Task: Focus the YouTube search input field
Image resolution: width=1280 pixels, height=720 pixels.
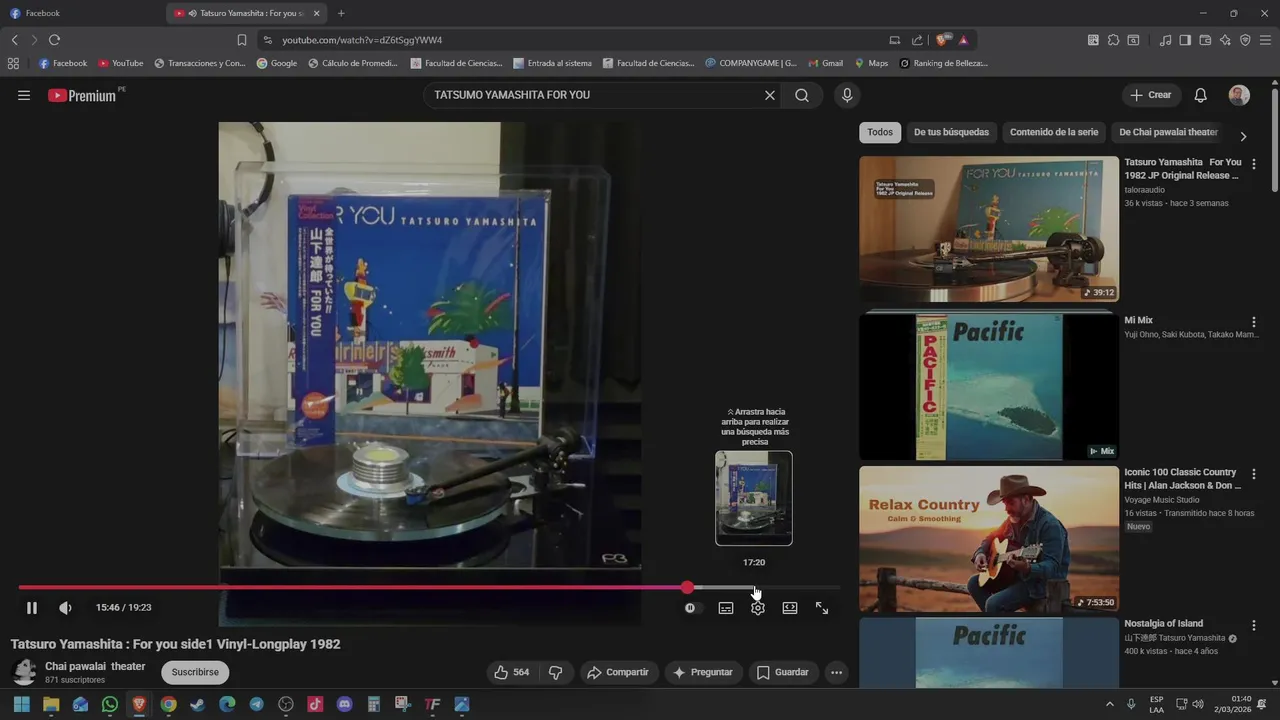Action: click(595, 95)
